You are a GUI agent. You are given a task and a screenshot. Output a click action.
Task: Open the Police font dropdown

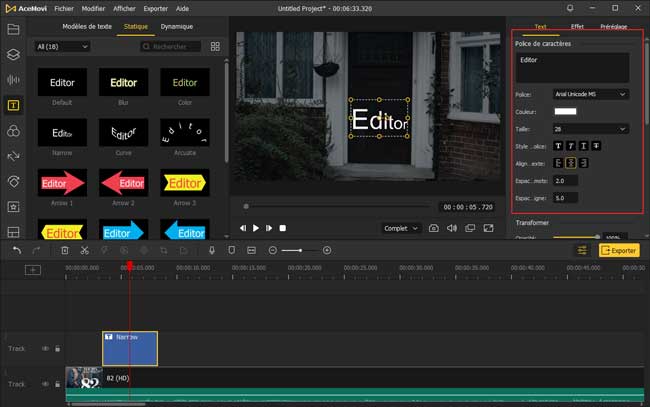[x=590, y=94]
